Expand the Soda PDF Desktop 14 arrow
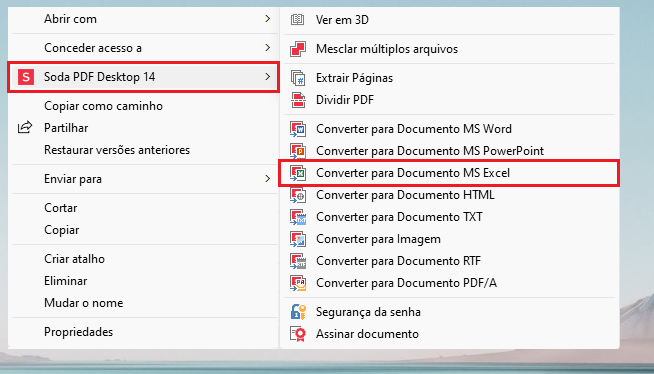 point(267,77)
